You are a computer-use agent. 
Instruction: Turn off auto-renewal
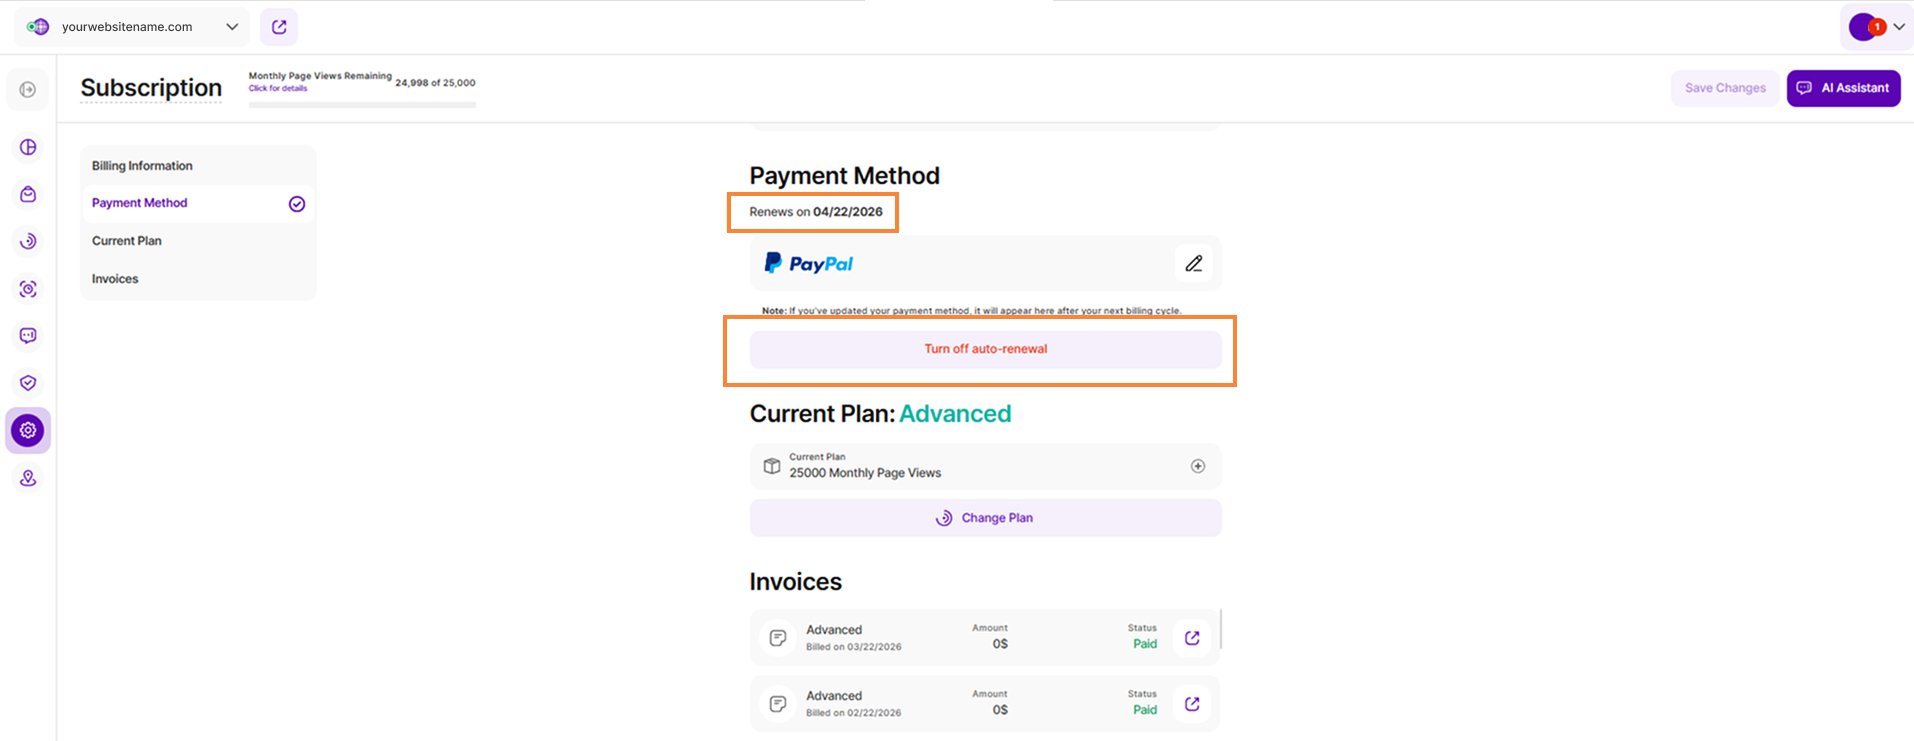[x=985, y=349]
